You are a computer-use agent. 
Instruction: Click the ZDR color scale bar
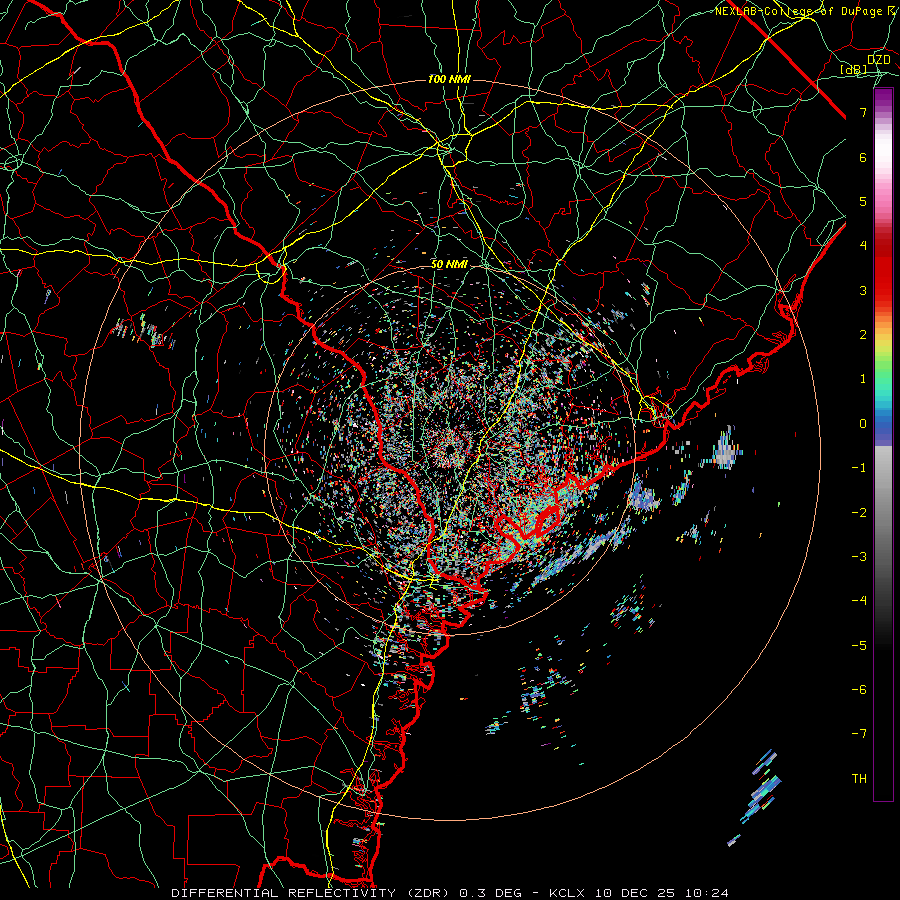point(883,445)
